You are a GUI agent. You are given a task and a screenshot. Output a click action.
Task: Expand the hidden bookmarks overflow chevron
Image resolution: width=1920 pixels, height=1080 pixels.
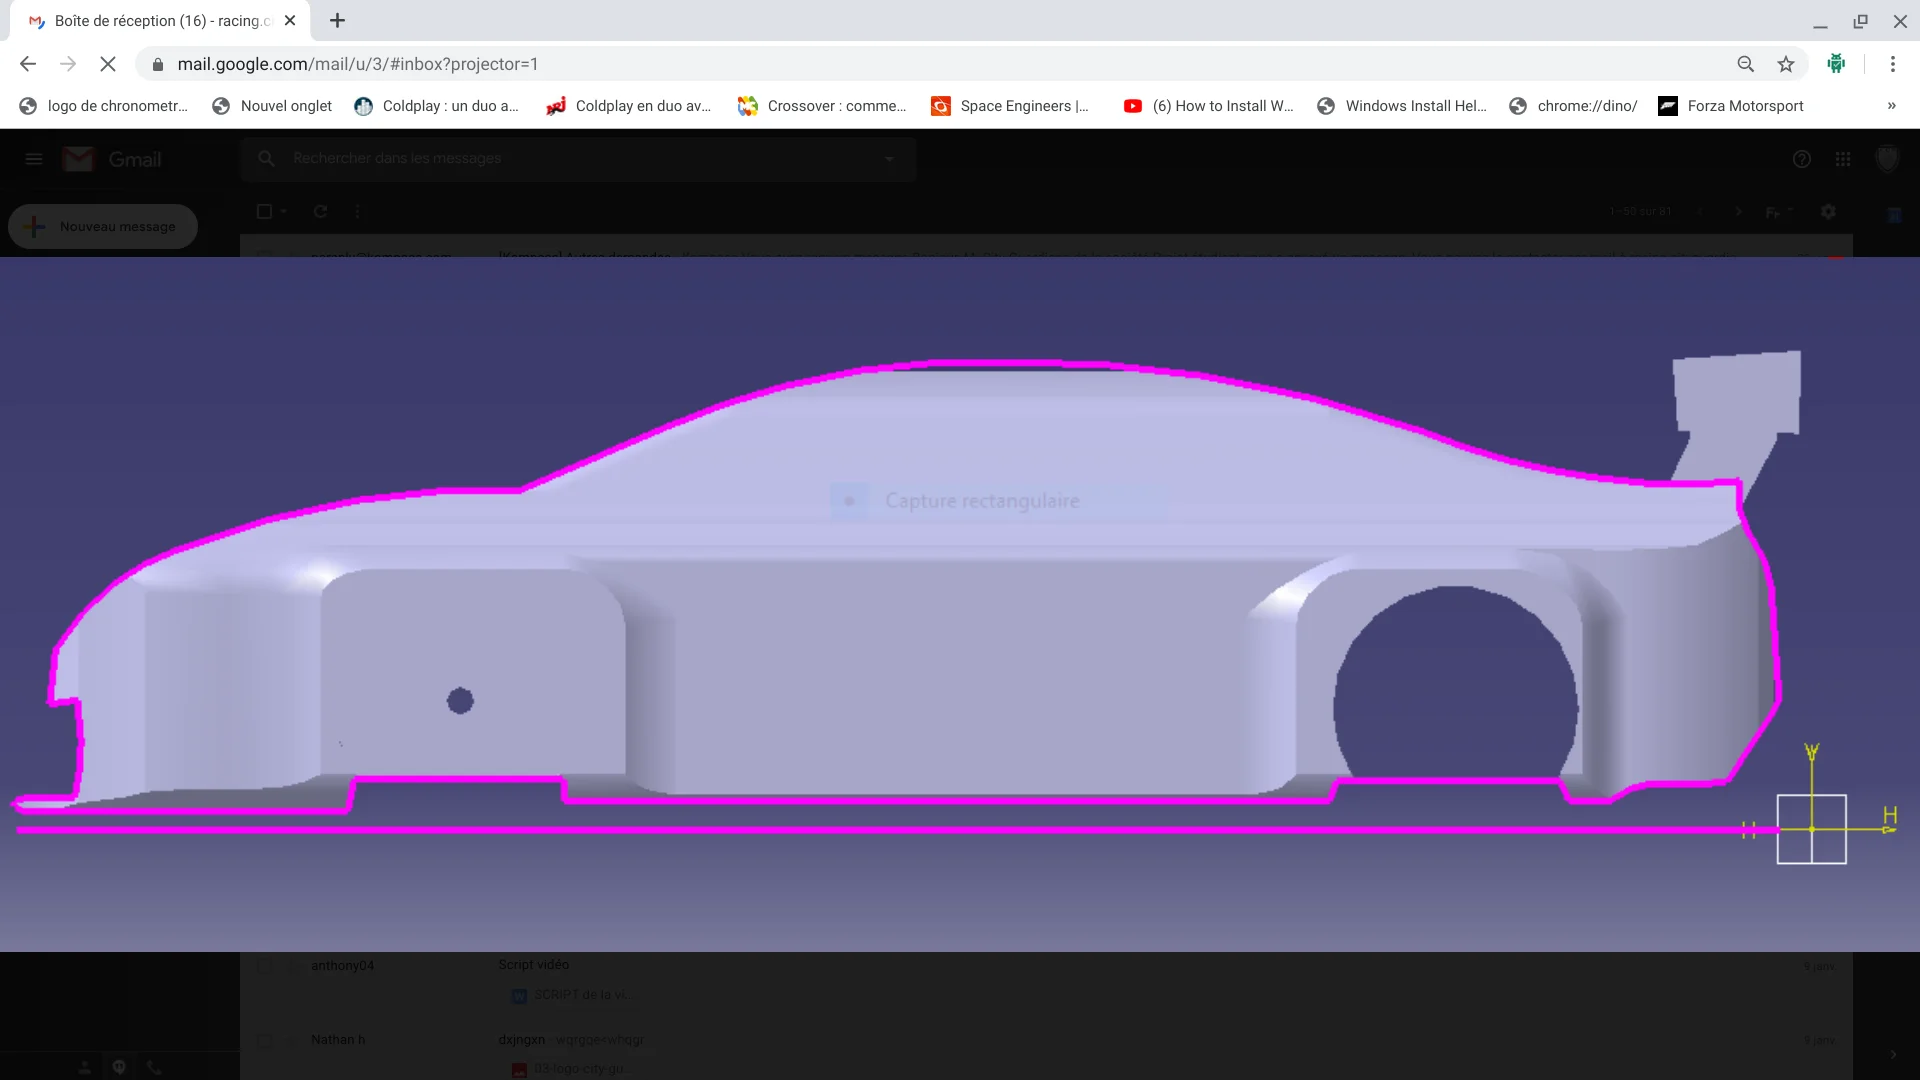click(x=1891, y=106)
